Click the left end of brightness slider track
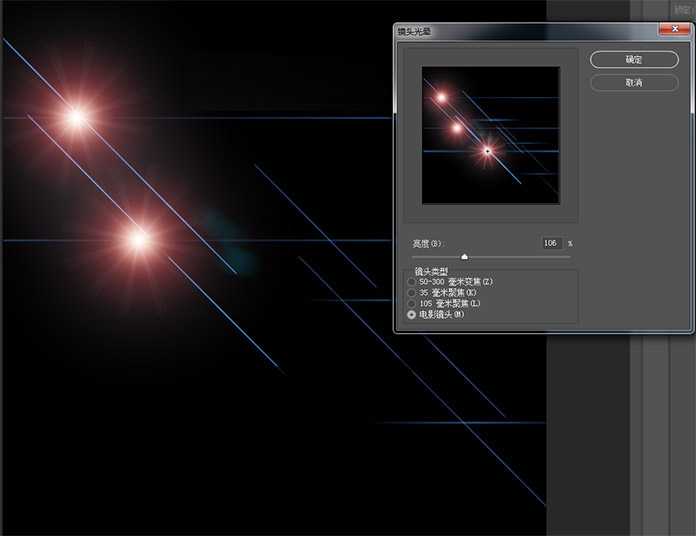 pos(412,257)
